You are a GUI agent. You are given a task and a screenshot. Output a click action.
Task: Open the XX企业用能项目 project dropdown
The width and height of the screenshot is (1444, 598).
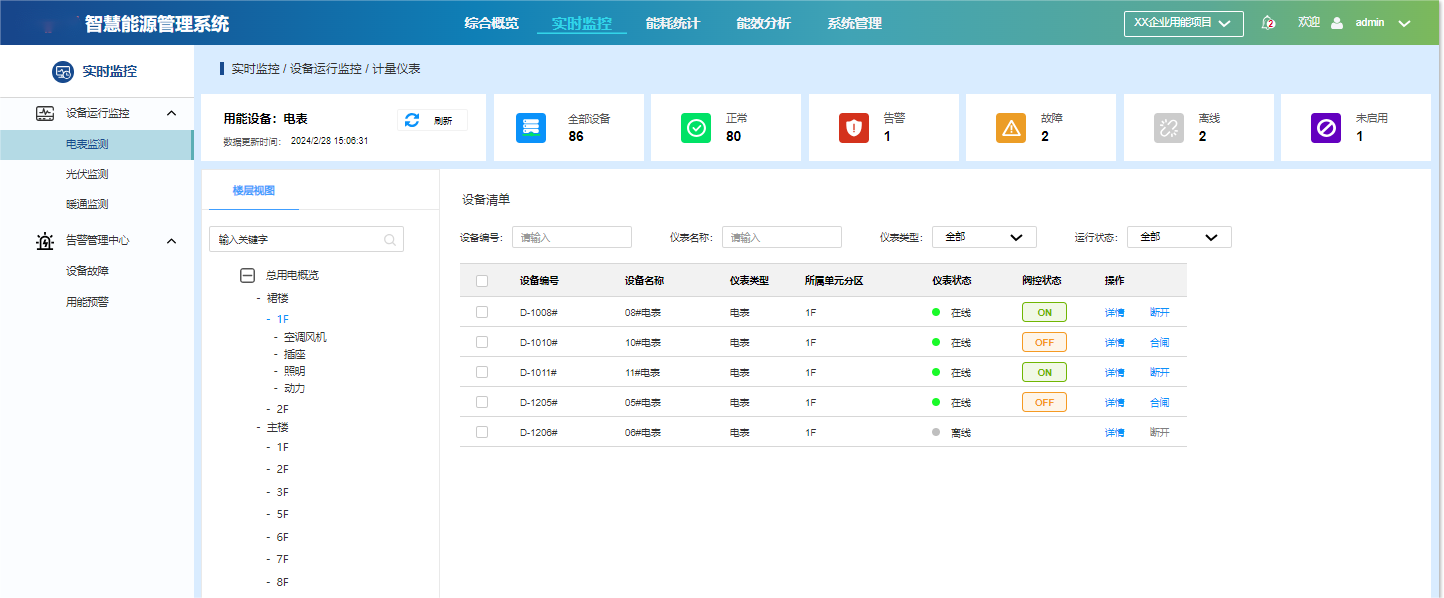pyautogui.click(x=1184, y=23)
